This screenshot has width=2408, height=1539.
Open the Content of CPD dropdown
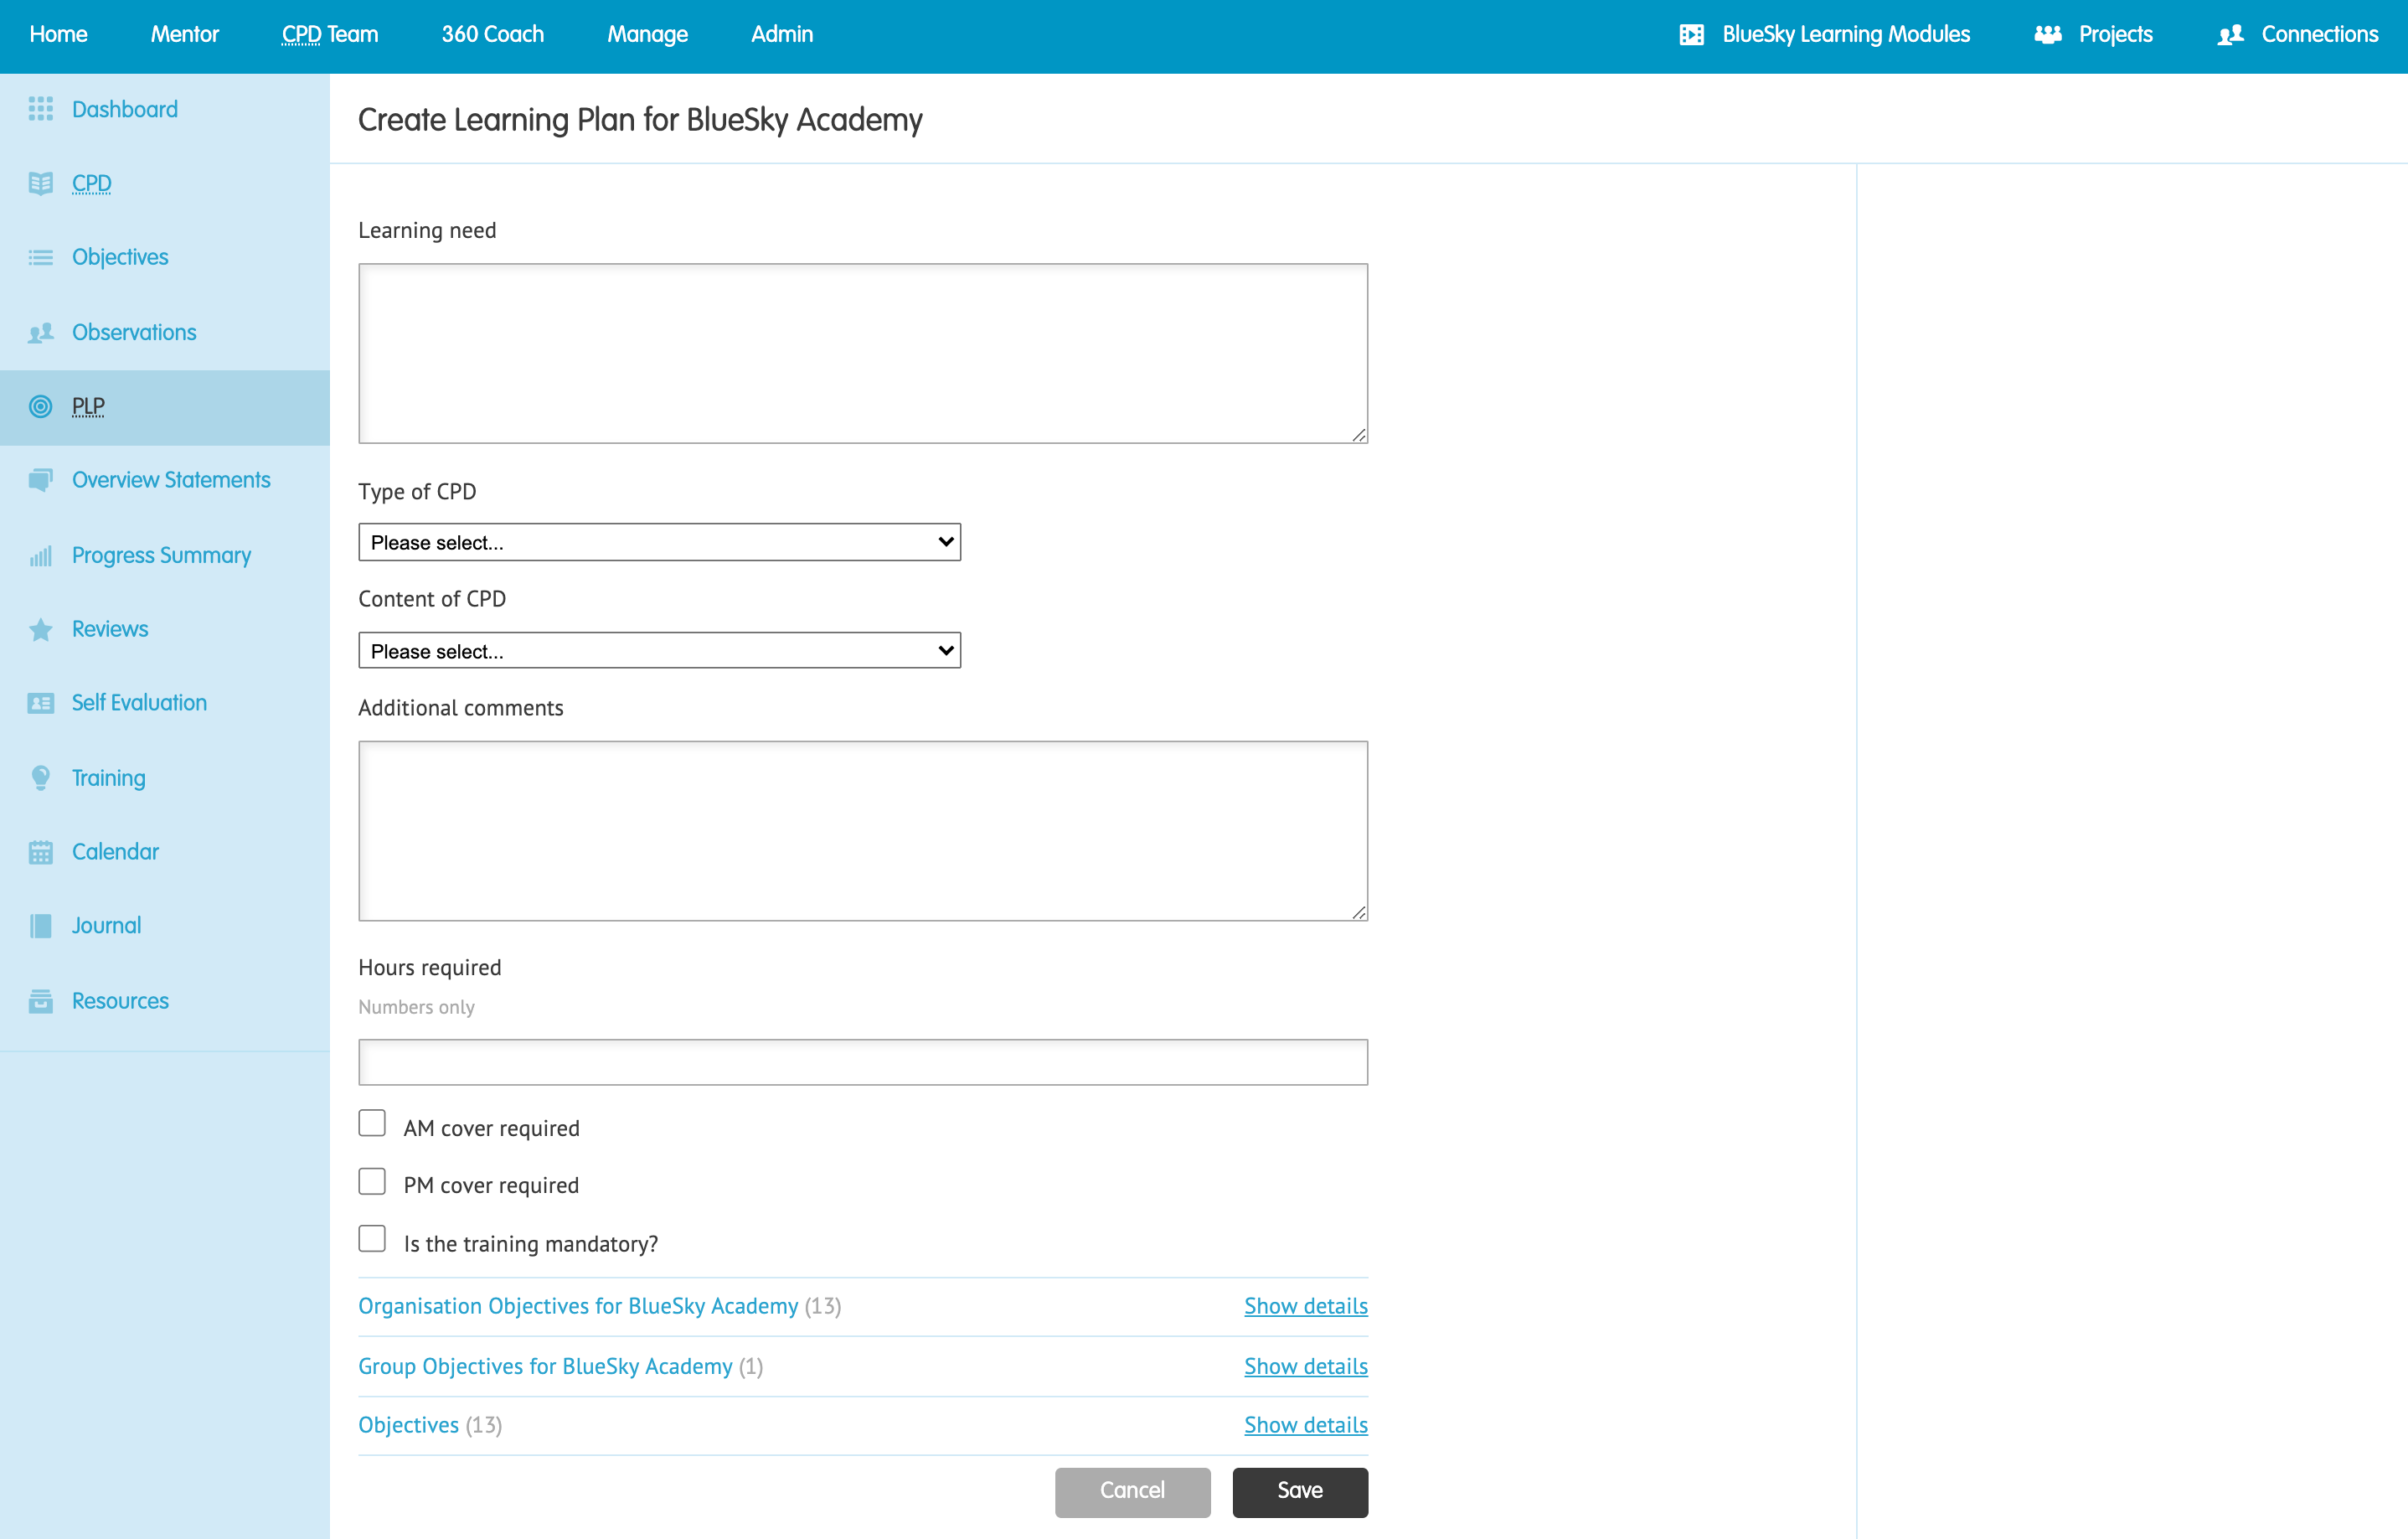tap(659, 651)
